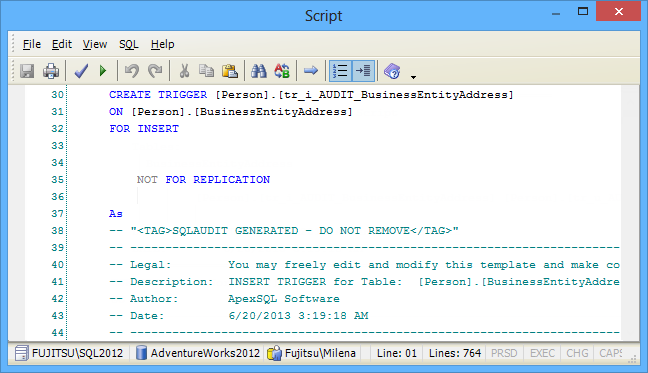Click the Save floppy disk icon
Screen dimensions: 648x373
click(x=27, y=71)
